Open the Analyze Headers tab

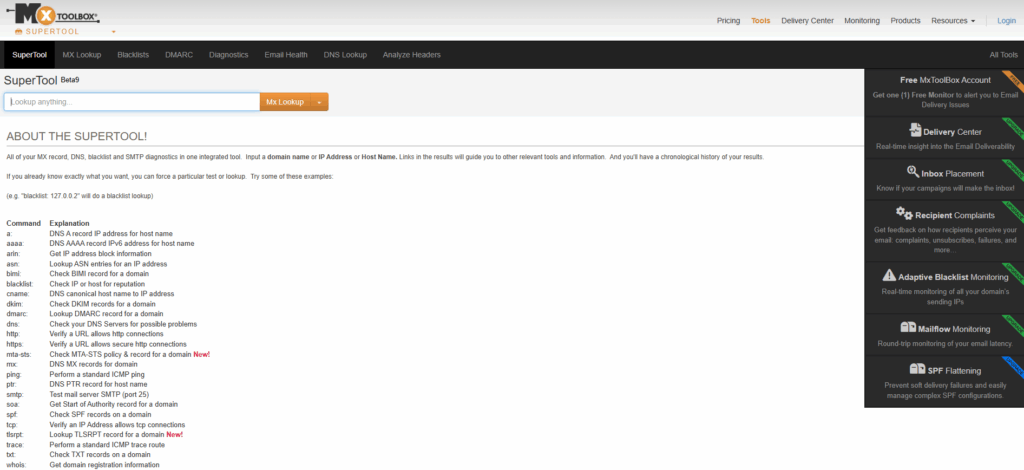[x=411, y=55]
